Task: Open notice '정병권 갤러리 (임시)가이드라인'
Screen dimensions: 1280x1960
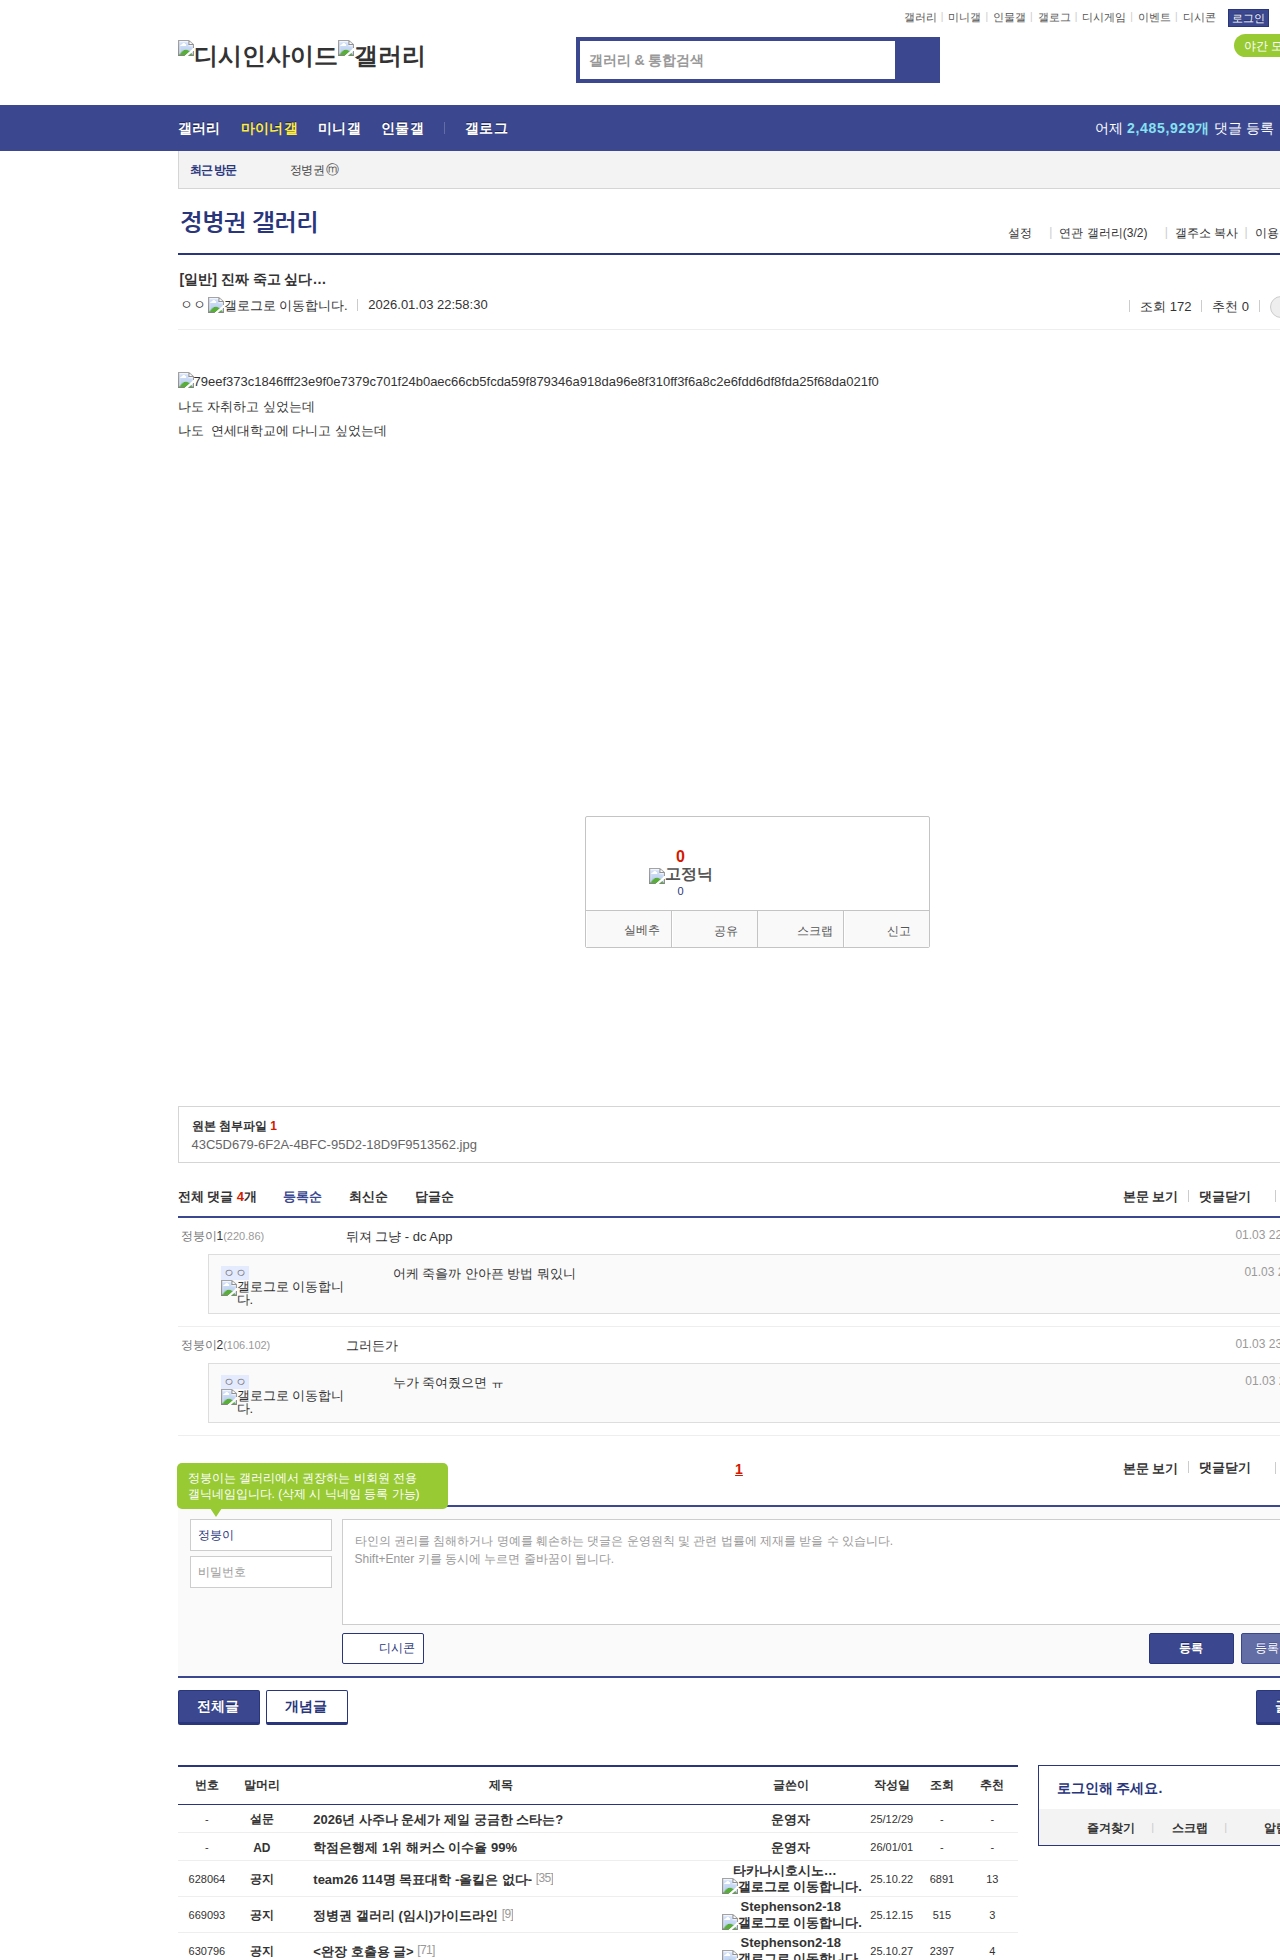Action: [x=405, y=1916]
